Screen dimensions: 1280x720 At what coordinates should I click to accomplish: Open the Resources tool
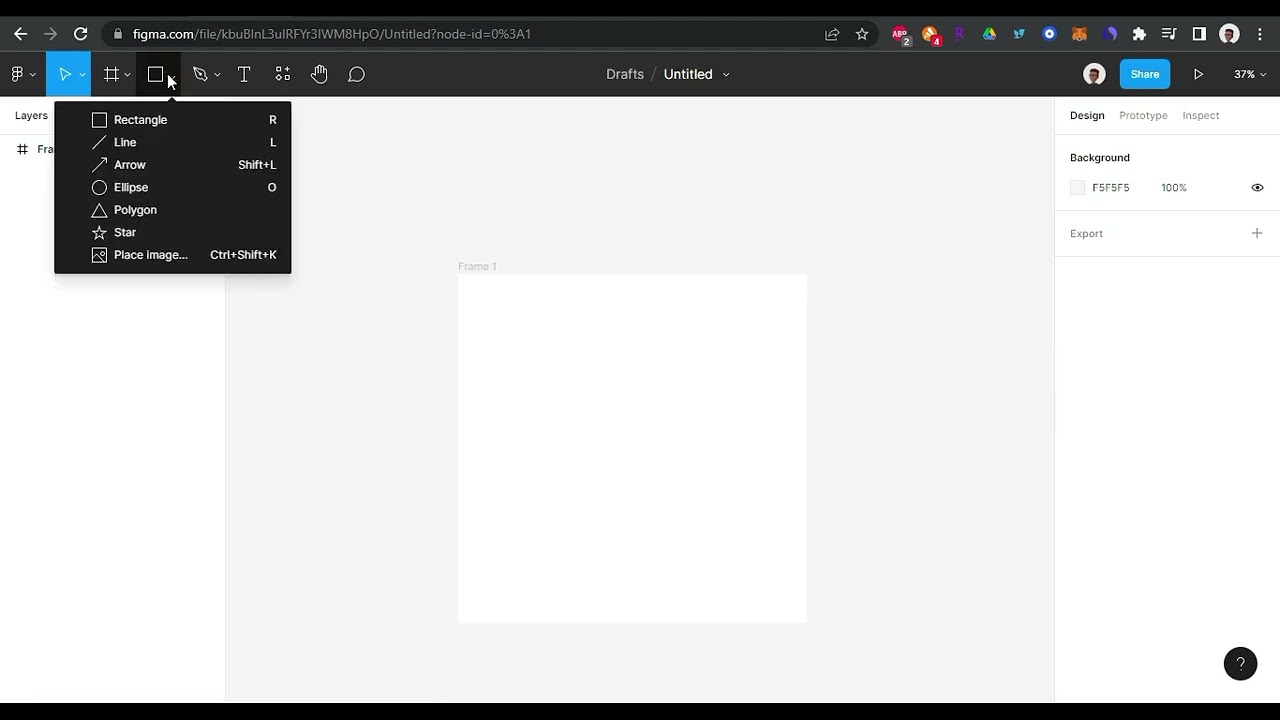283,74
